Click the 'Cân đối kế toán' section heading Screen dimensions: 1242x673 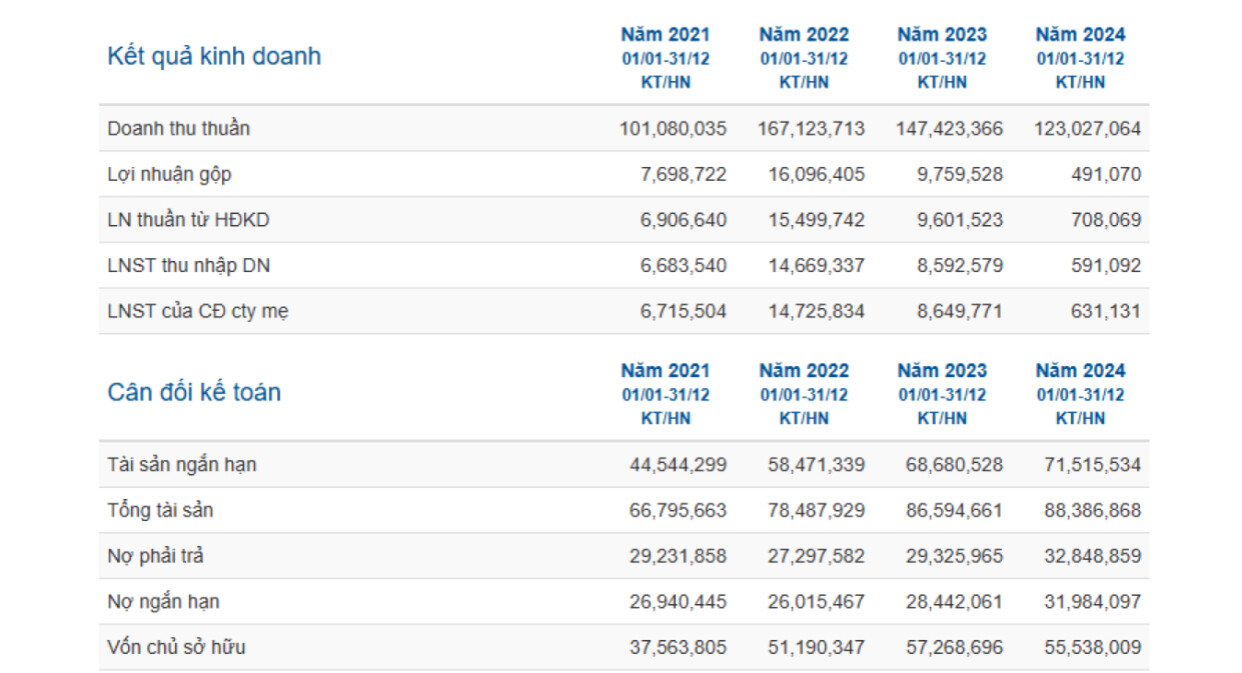194,392
